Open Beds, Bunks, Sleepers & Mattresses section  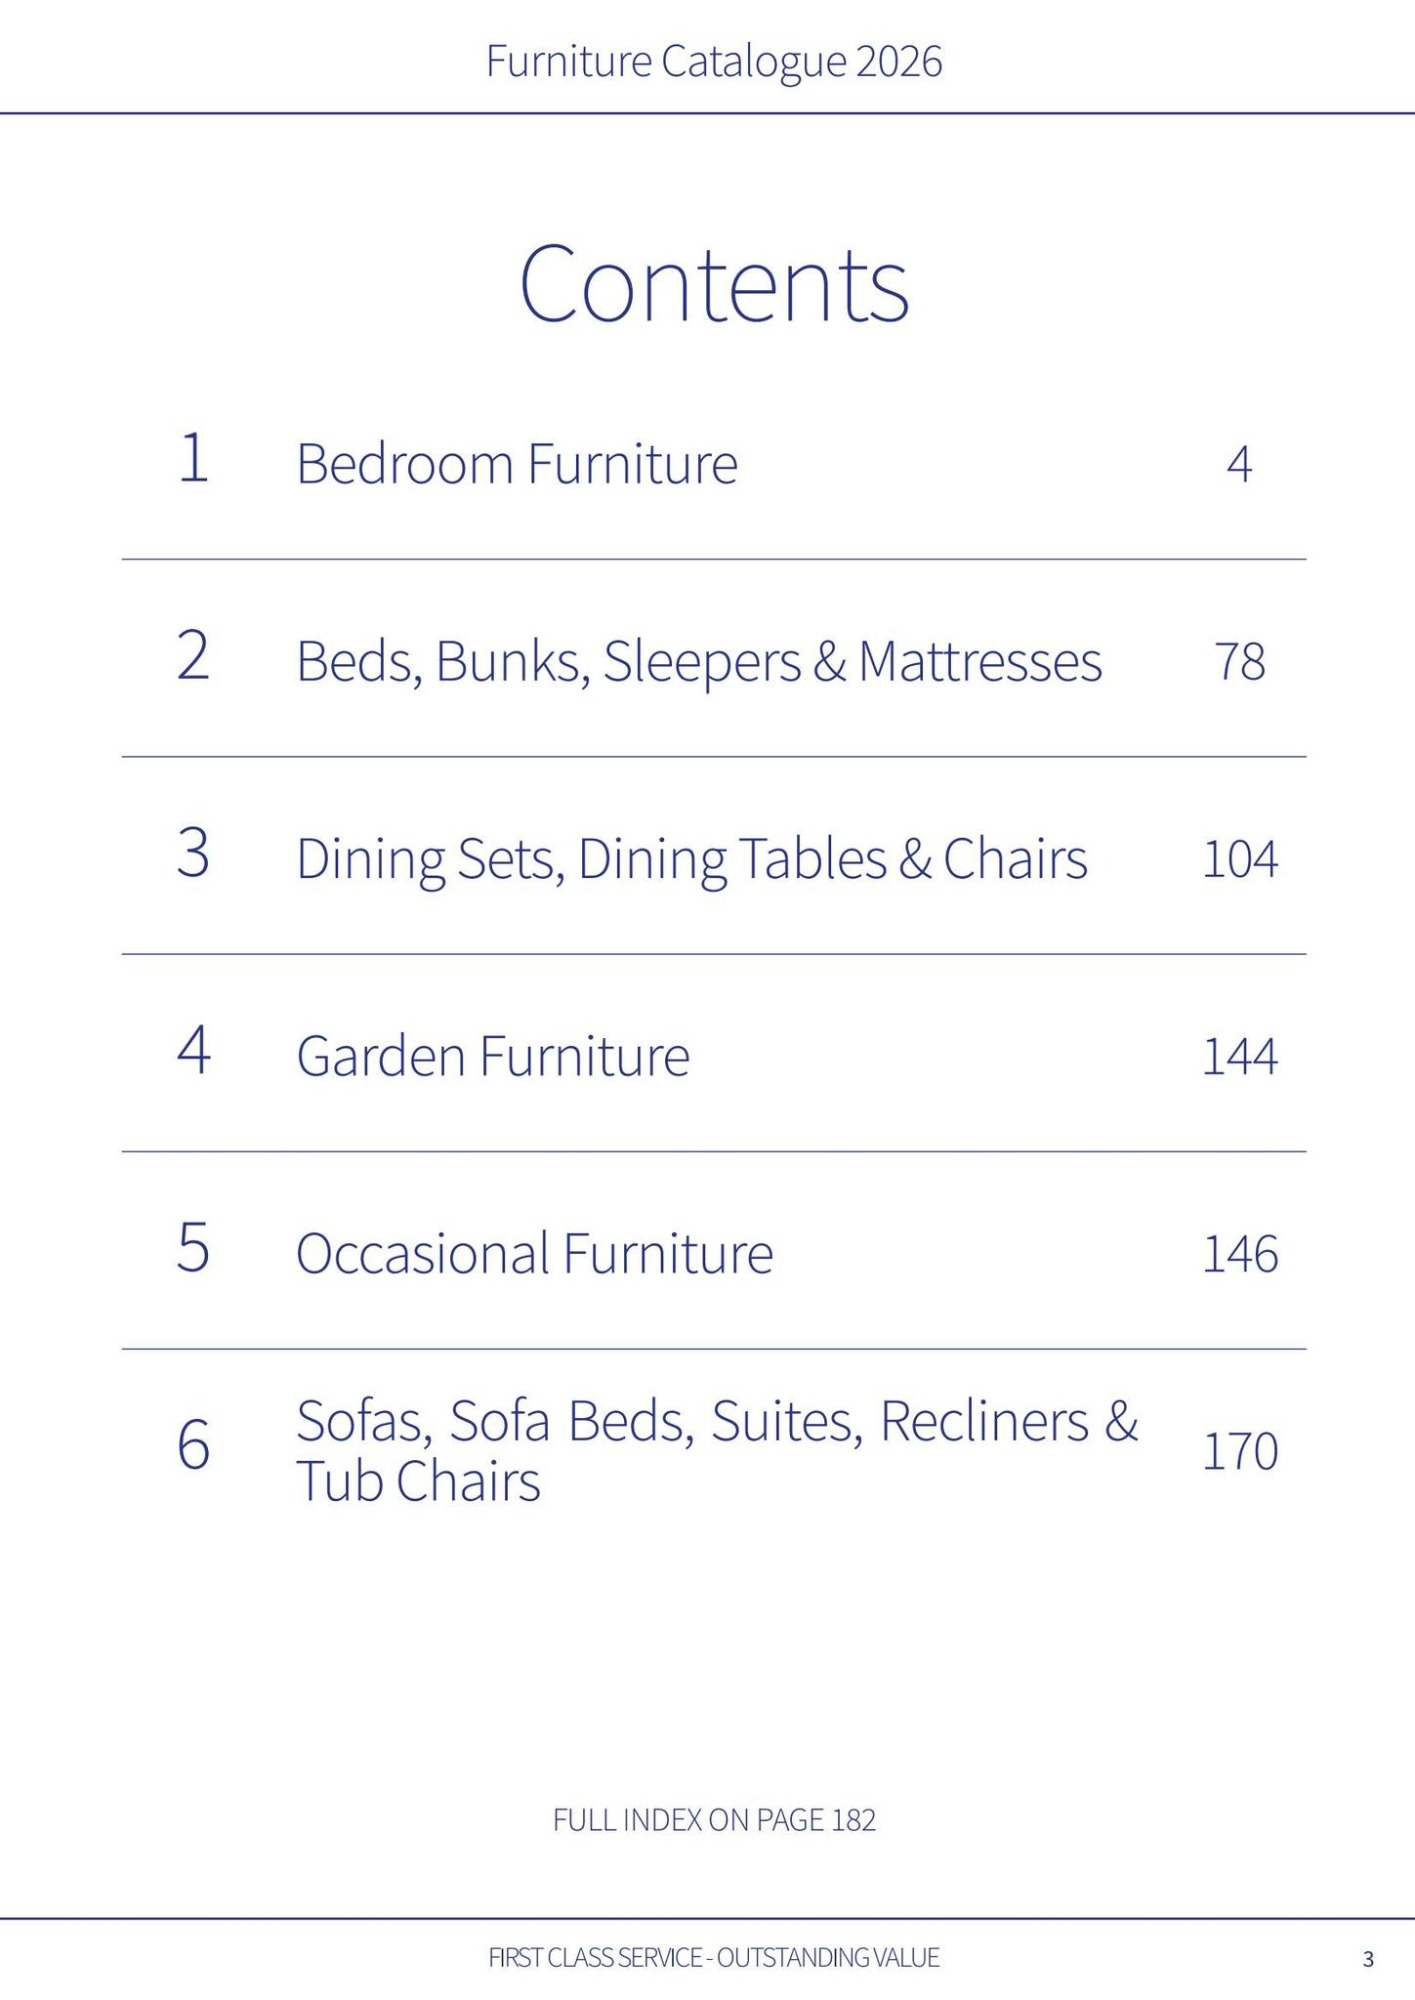(699, 662)
